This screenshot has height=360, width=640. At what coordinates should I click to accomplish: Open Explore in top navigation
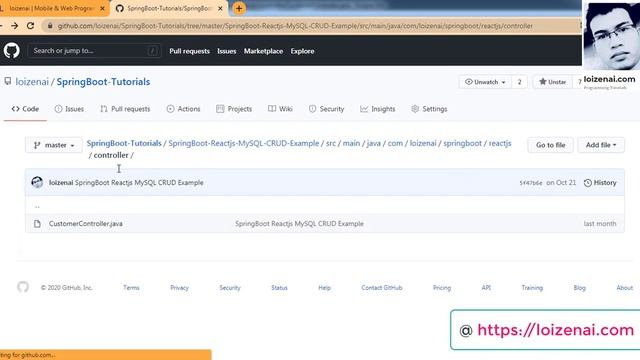coord(302,51)
